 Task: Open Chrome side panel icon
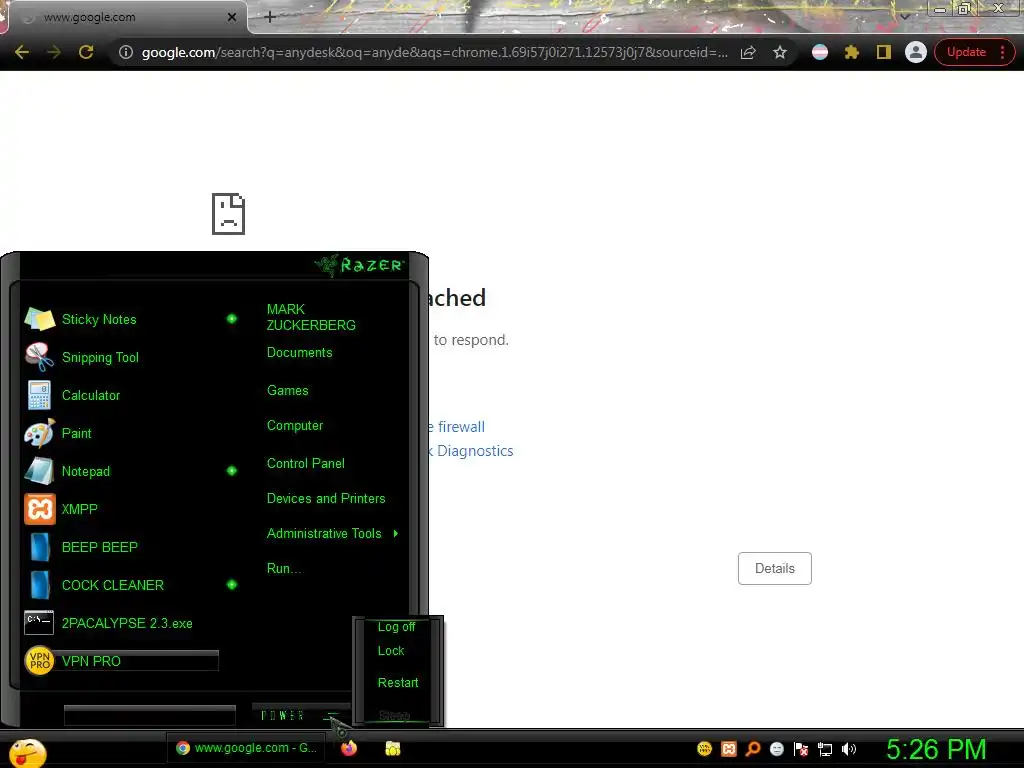884,52
